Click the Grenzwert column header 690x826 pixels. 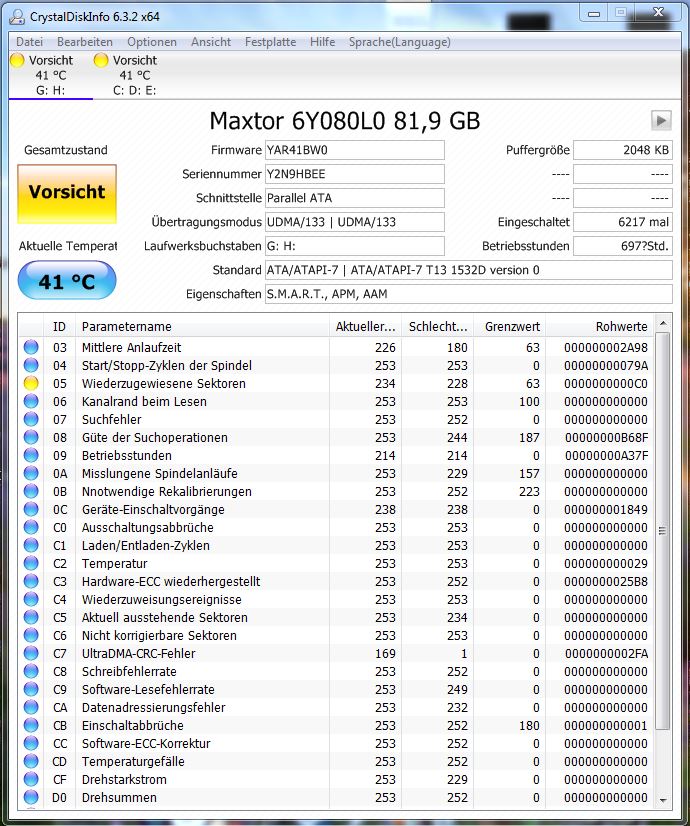point(510,327)
